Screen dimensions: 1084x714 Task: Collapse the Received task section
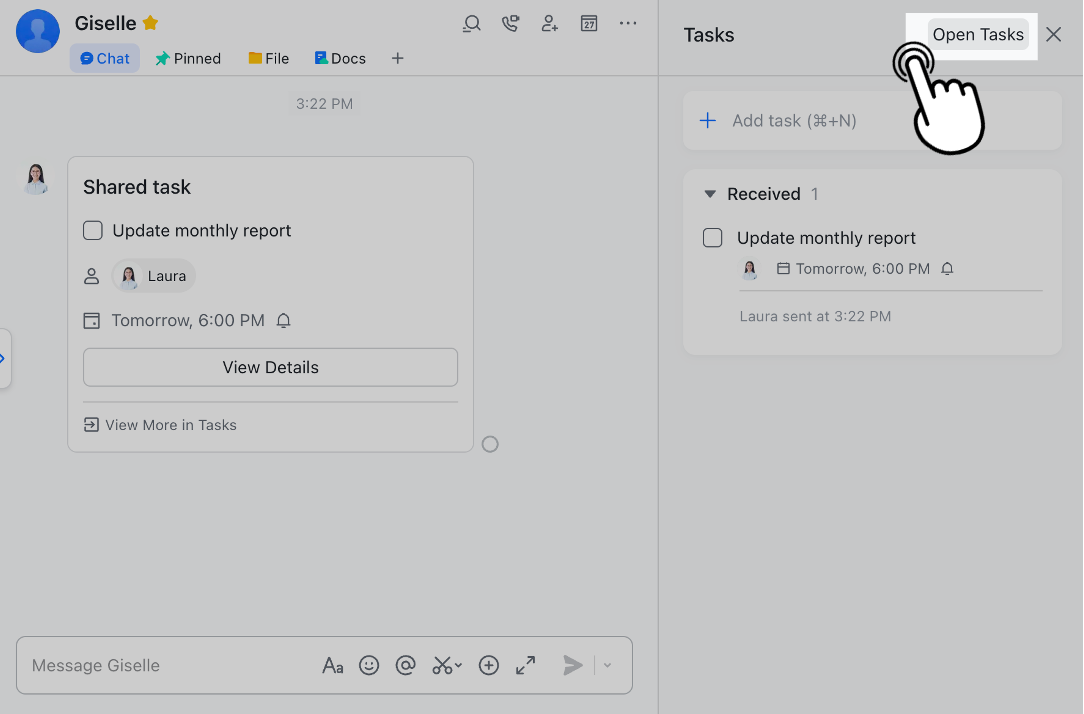click(x=711, y=194)
